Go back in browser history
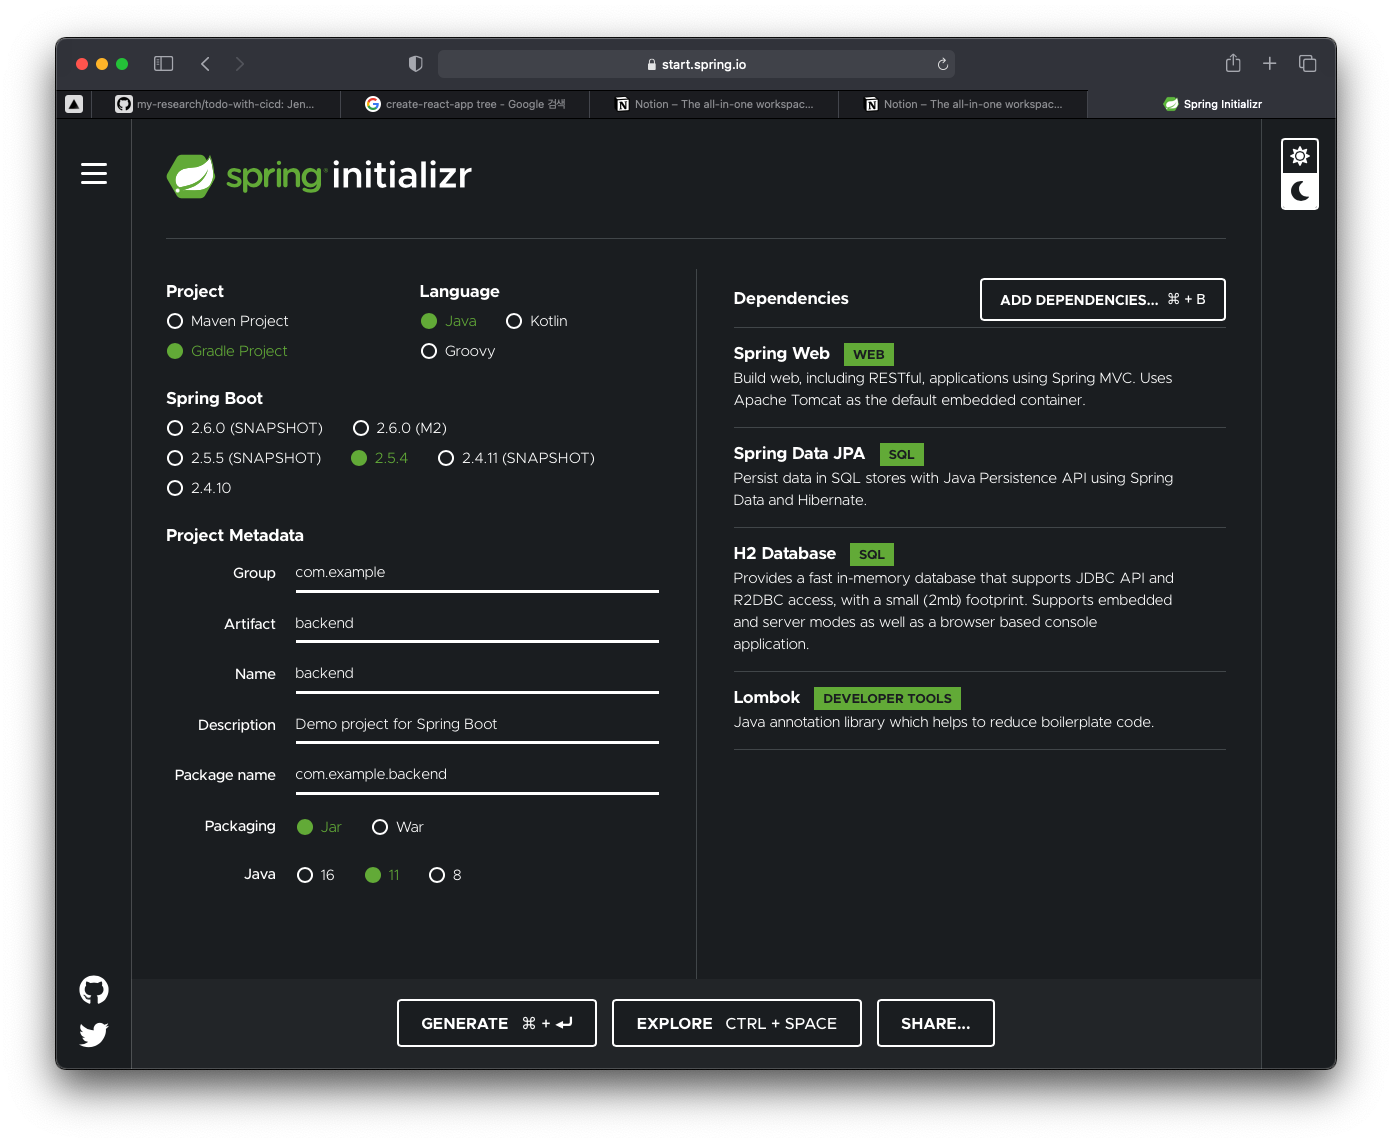1392x1143 pixels. pyautogui.click(x=205, y=64)
